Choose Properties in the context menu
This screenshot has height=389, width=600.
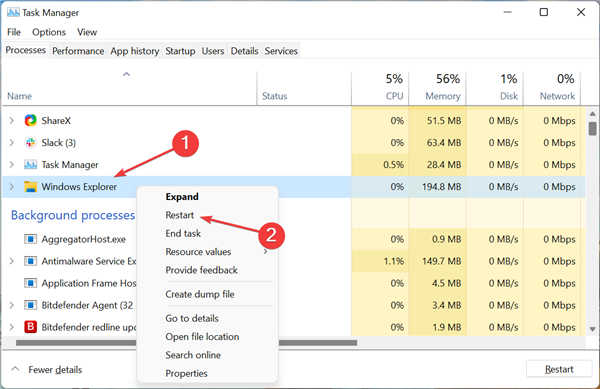186,373
